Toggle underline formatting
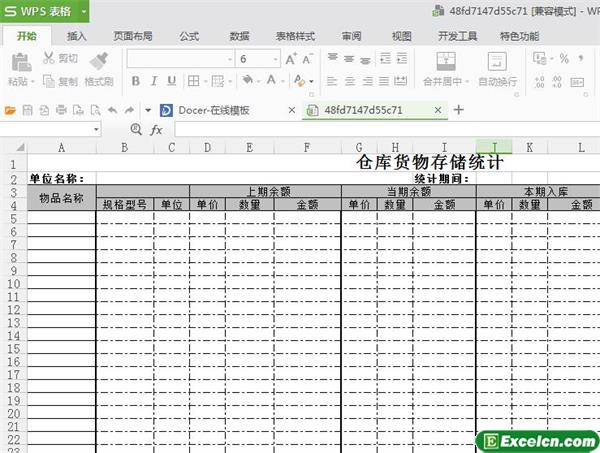Image resolution: width=600 pixels, height=453 pixels. pos(171,81)
